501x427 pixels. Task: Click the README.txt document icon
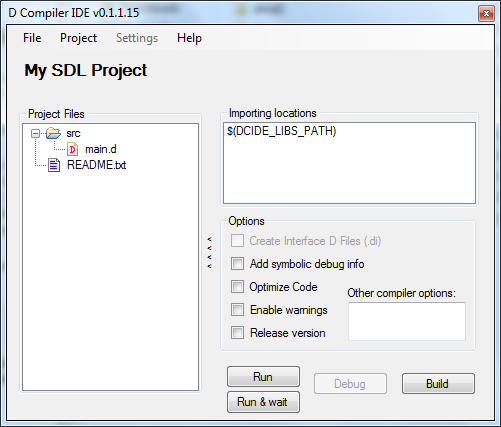point(54,165)
